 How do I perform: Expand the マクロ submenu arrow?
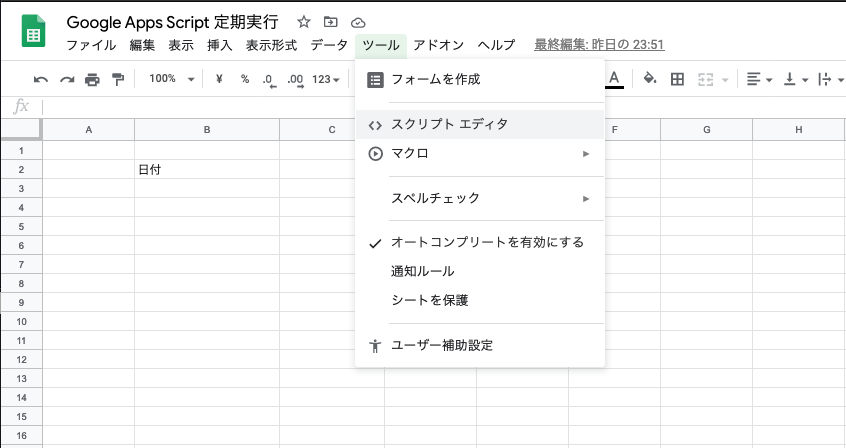pos(586,154)
